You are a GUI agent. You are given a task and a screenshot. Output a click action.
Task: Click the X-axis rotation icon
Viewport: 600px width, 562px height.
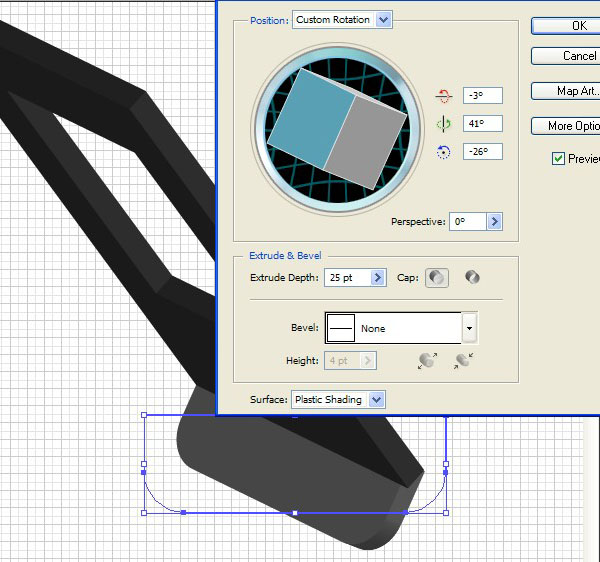click(x=443, y=96)
